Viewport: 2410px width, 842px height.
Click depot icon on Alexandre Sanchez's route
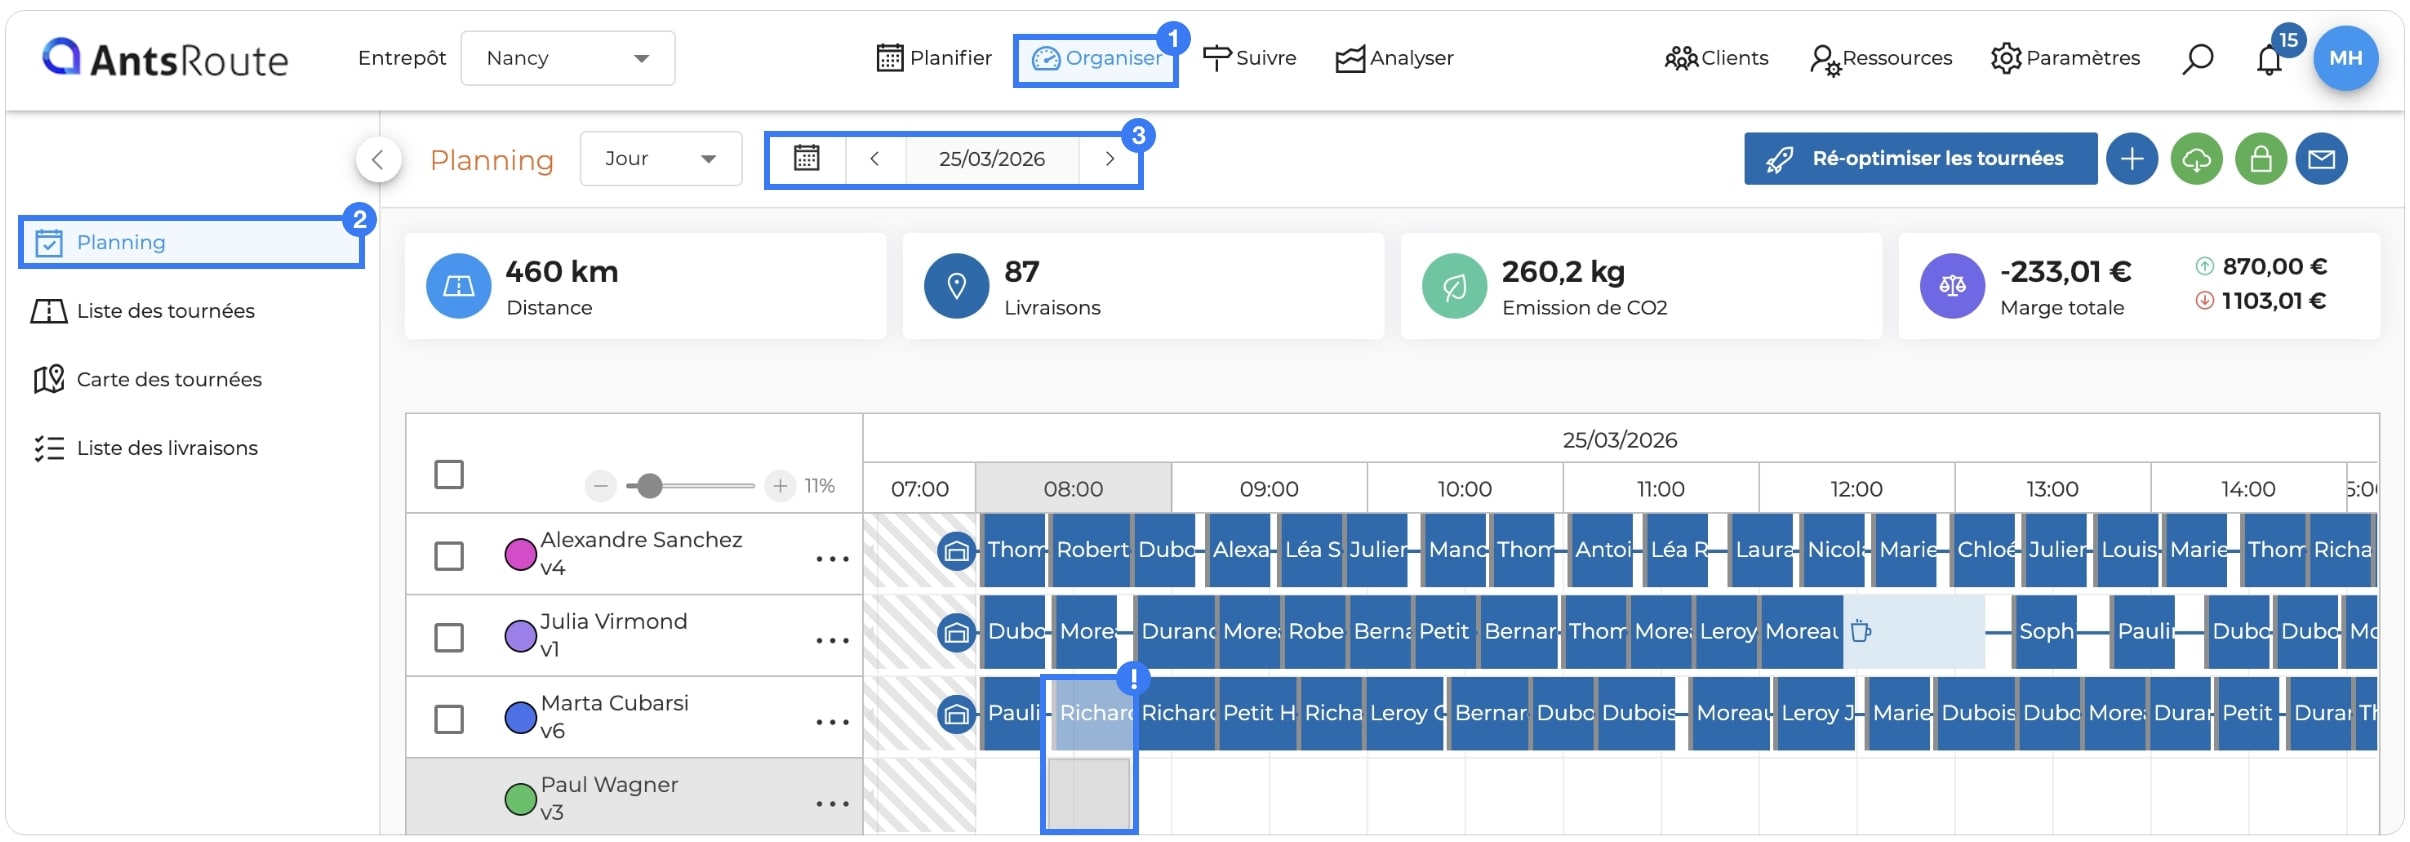click(x=956, y=550)
